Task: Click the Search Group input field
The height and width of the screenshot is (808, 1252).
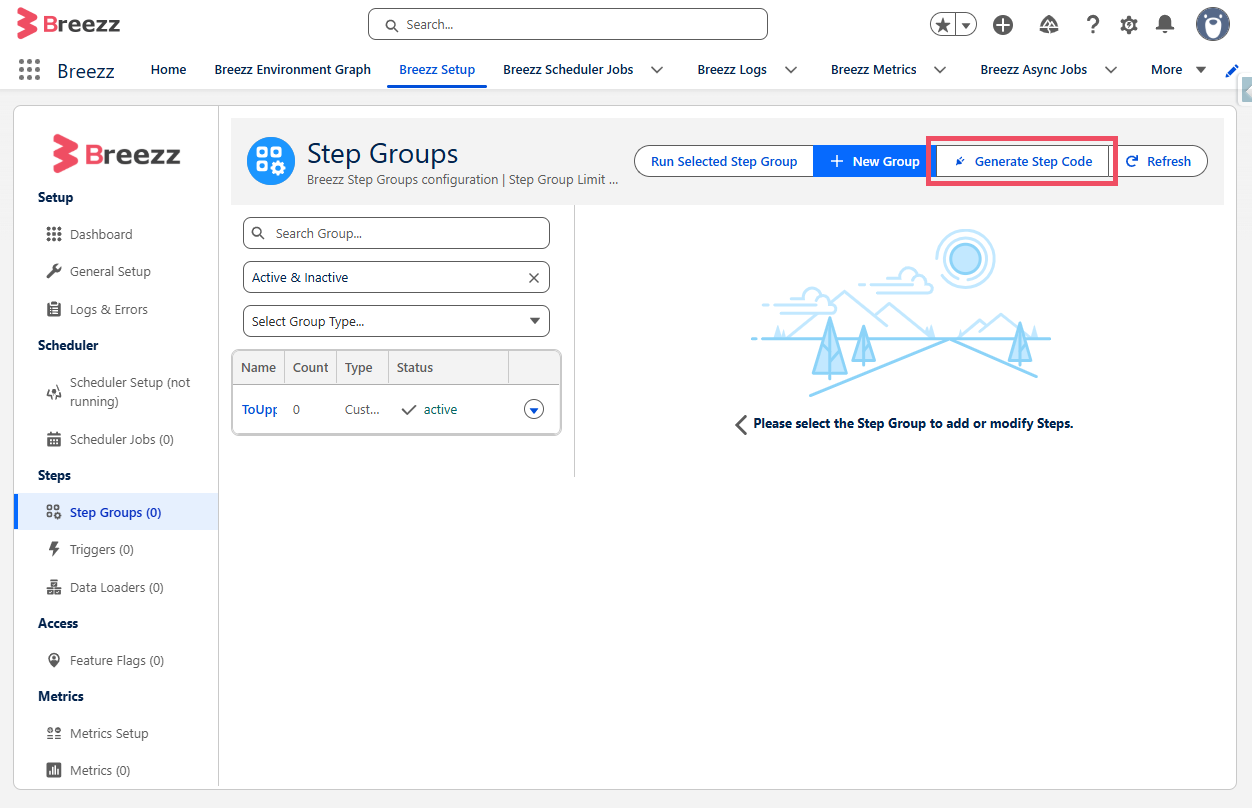Action: tap(396, 233)
